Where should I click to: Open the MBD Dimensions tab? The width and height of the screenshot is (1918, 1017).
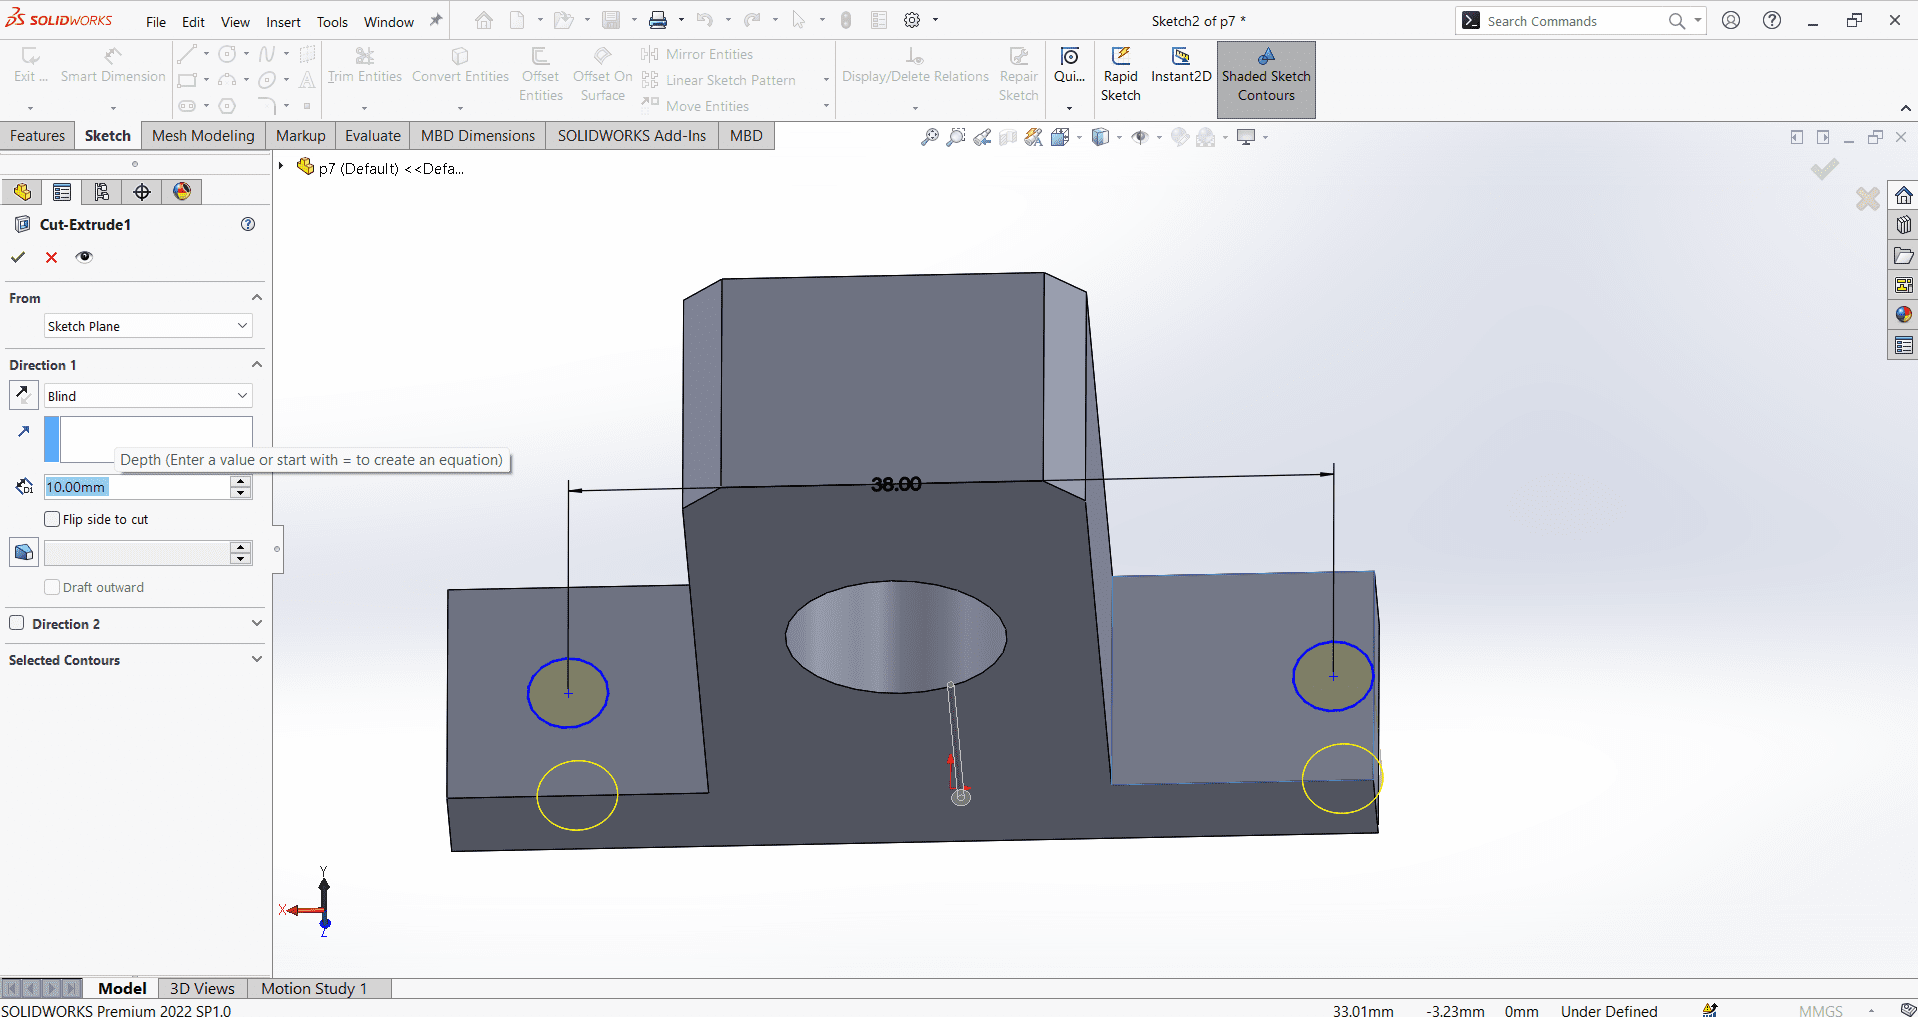click(x=478, y=136)
